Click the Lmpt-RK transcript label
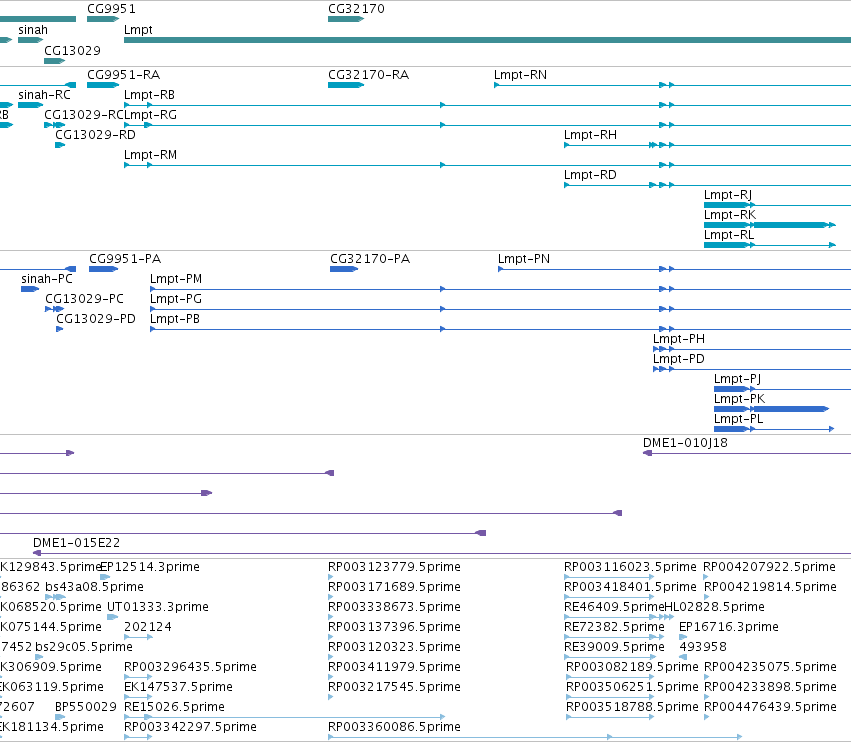Screen dimensions: 851x742 [x=730, y=214]
